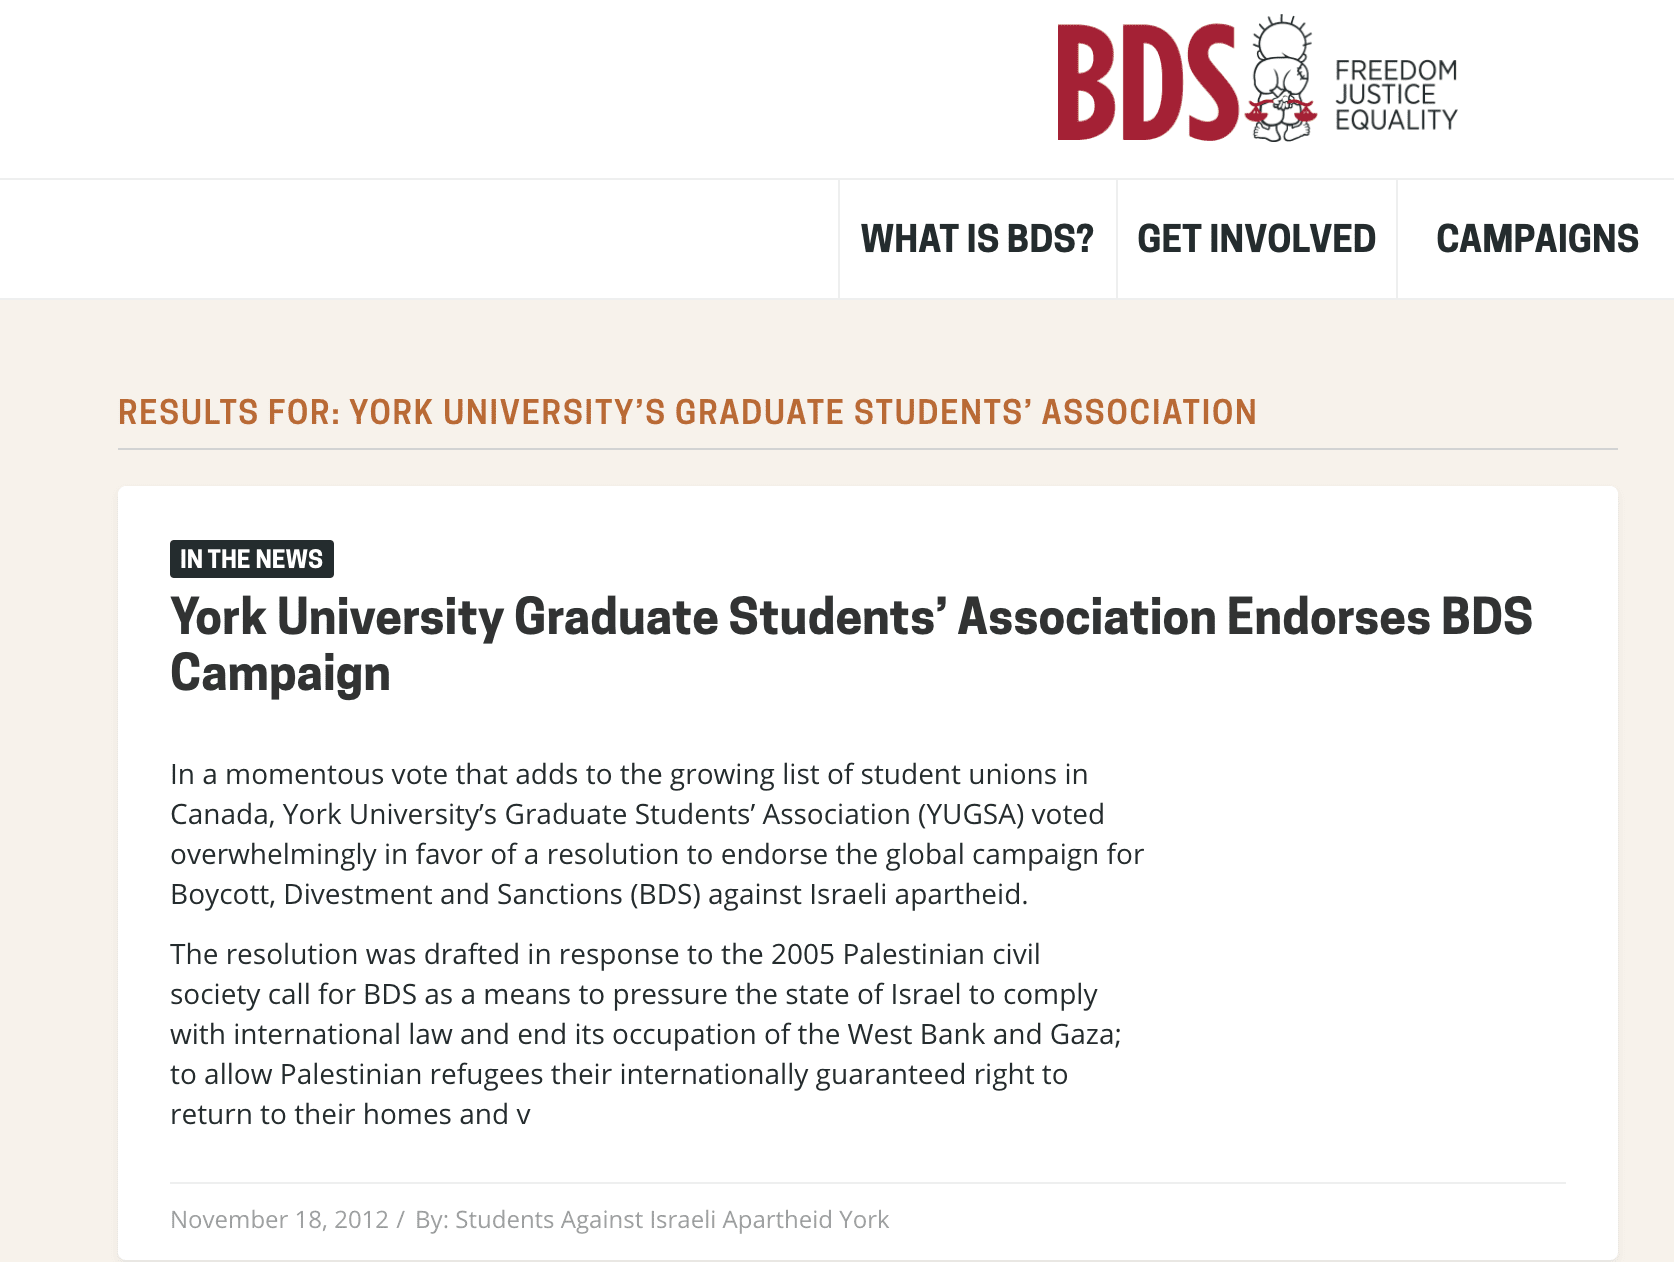Open the York University Endorses BDS headline
1674x1262 pixels.
point(851,644)
